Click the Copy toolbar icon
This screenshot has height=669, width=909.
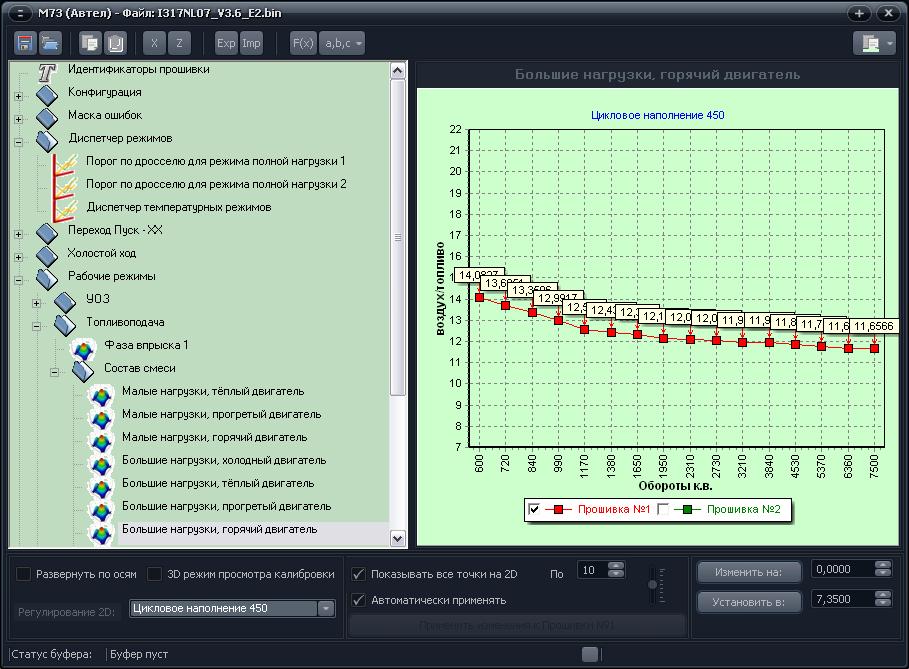tap(90, 43)
